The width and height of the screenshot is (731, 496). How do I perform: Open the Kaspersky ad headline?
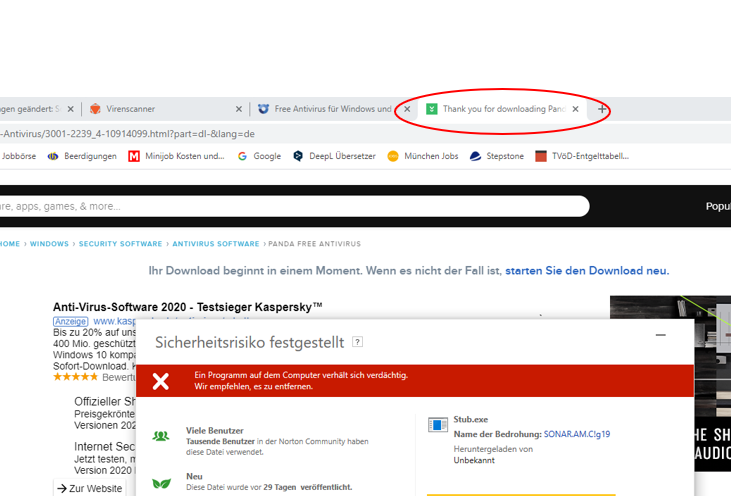tap(187, 307)
